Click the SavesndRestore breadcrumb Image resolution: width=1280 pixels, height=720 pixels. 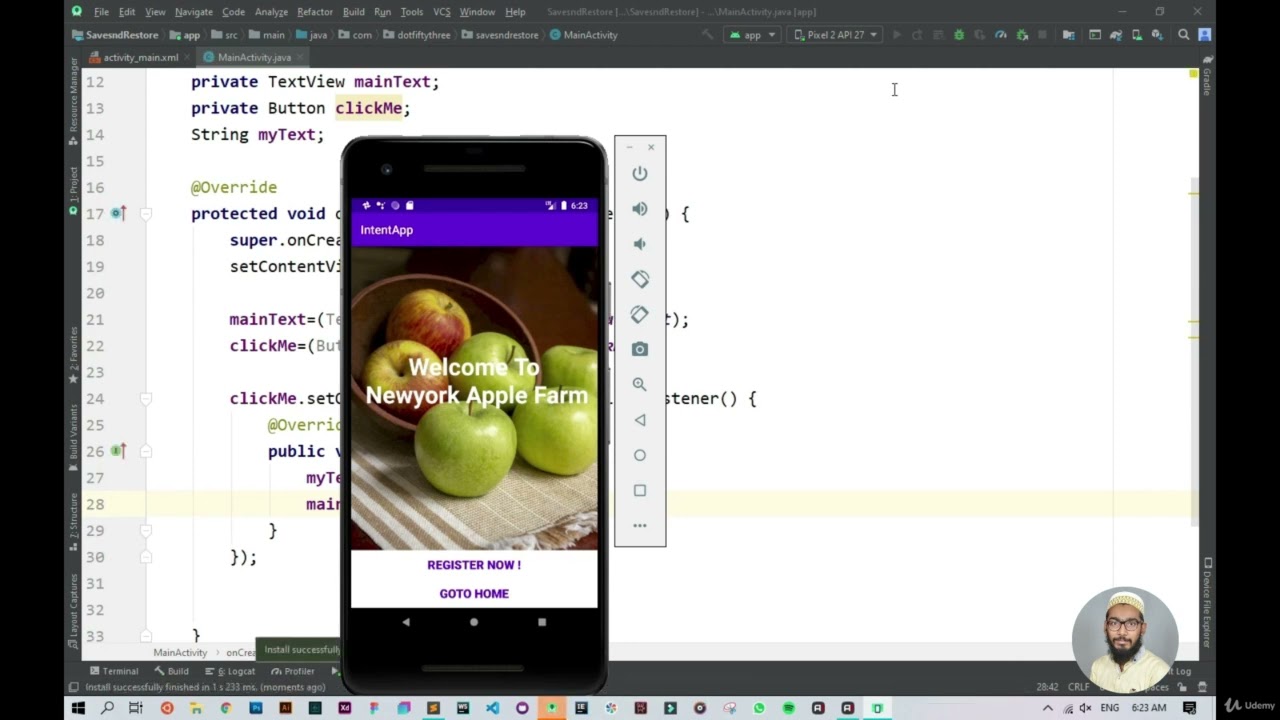(115, 35)
